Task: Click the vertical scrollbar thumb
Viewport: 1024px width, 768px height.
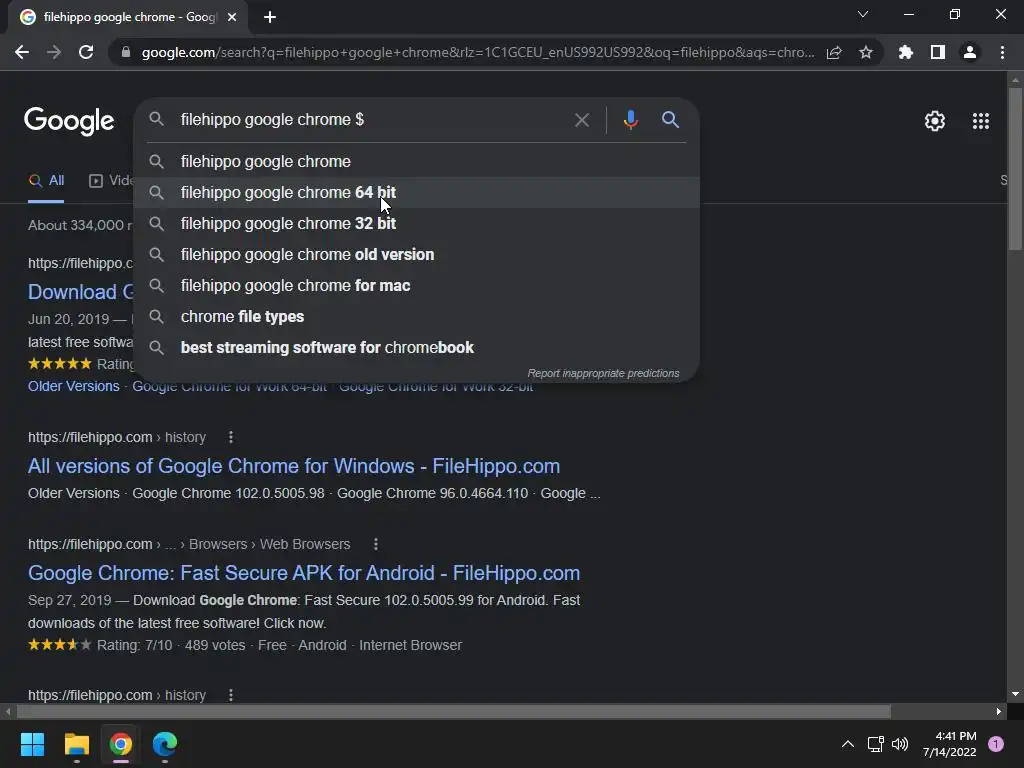Action: (1015, 168)
